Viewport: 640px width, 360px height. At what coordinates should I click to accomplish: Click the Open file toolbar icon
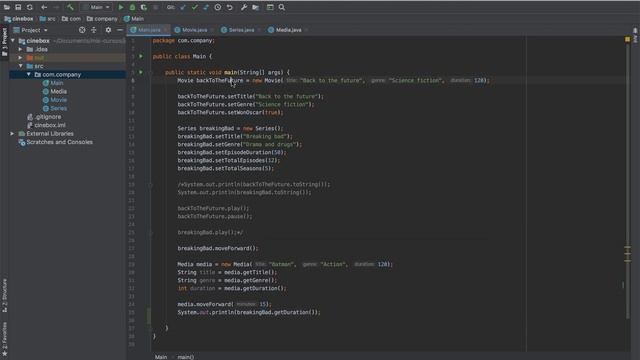pyautogui.click(x=7, y=7)
